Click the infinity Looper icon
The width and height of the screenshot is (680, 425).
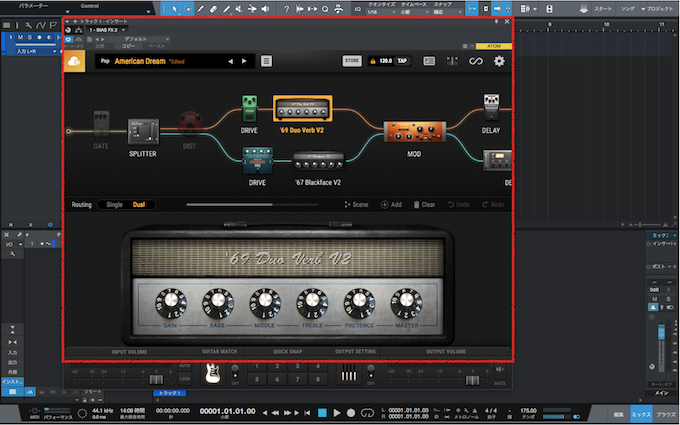tap(476, 61)
